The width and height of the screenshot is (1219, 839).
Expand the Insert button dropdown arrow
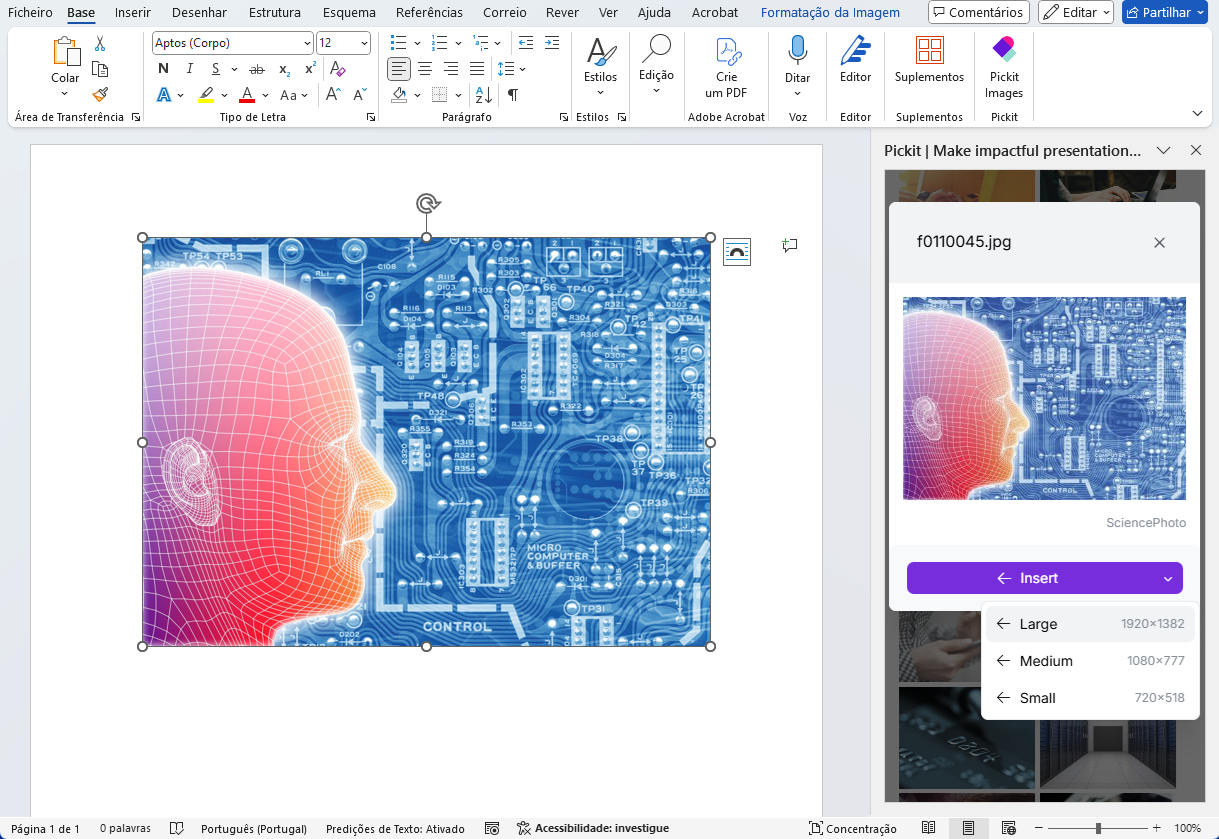pyautogui.click(x=1167, y=578)
